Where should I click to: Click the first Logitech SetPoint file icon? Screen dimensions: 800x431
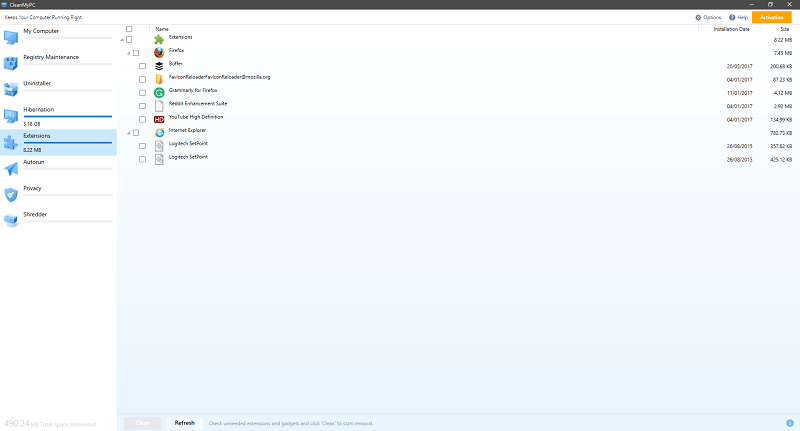[x=159, y=146]
